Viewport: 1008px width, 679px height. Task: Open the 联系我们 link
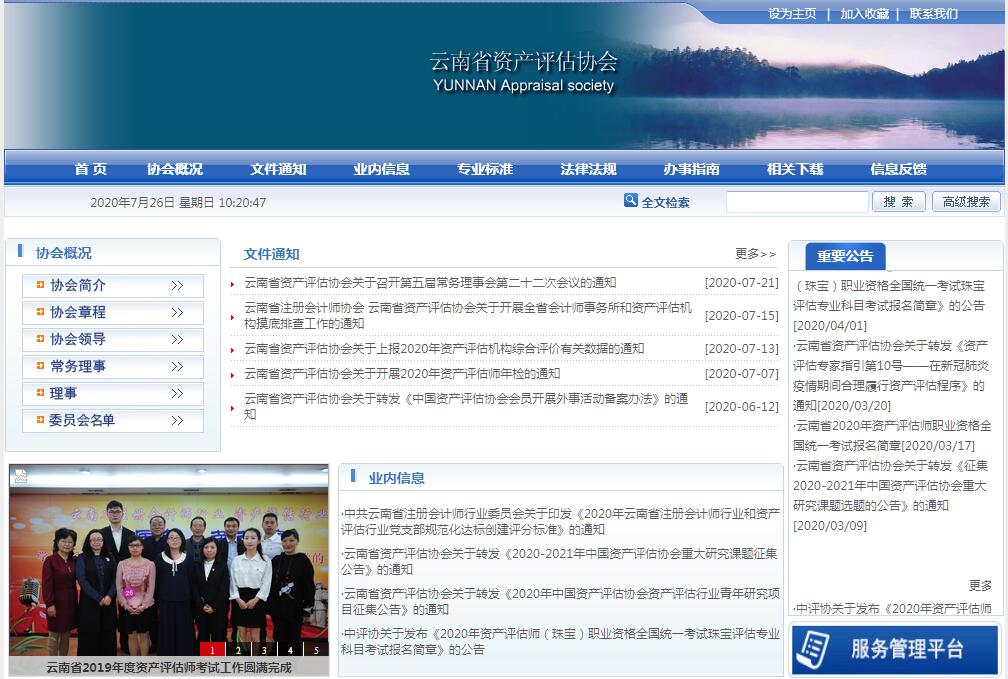pyautogui.click(x=933, y=14)
